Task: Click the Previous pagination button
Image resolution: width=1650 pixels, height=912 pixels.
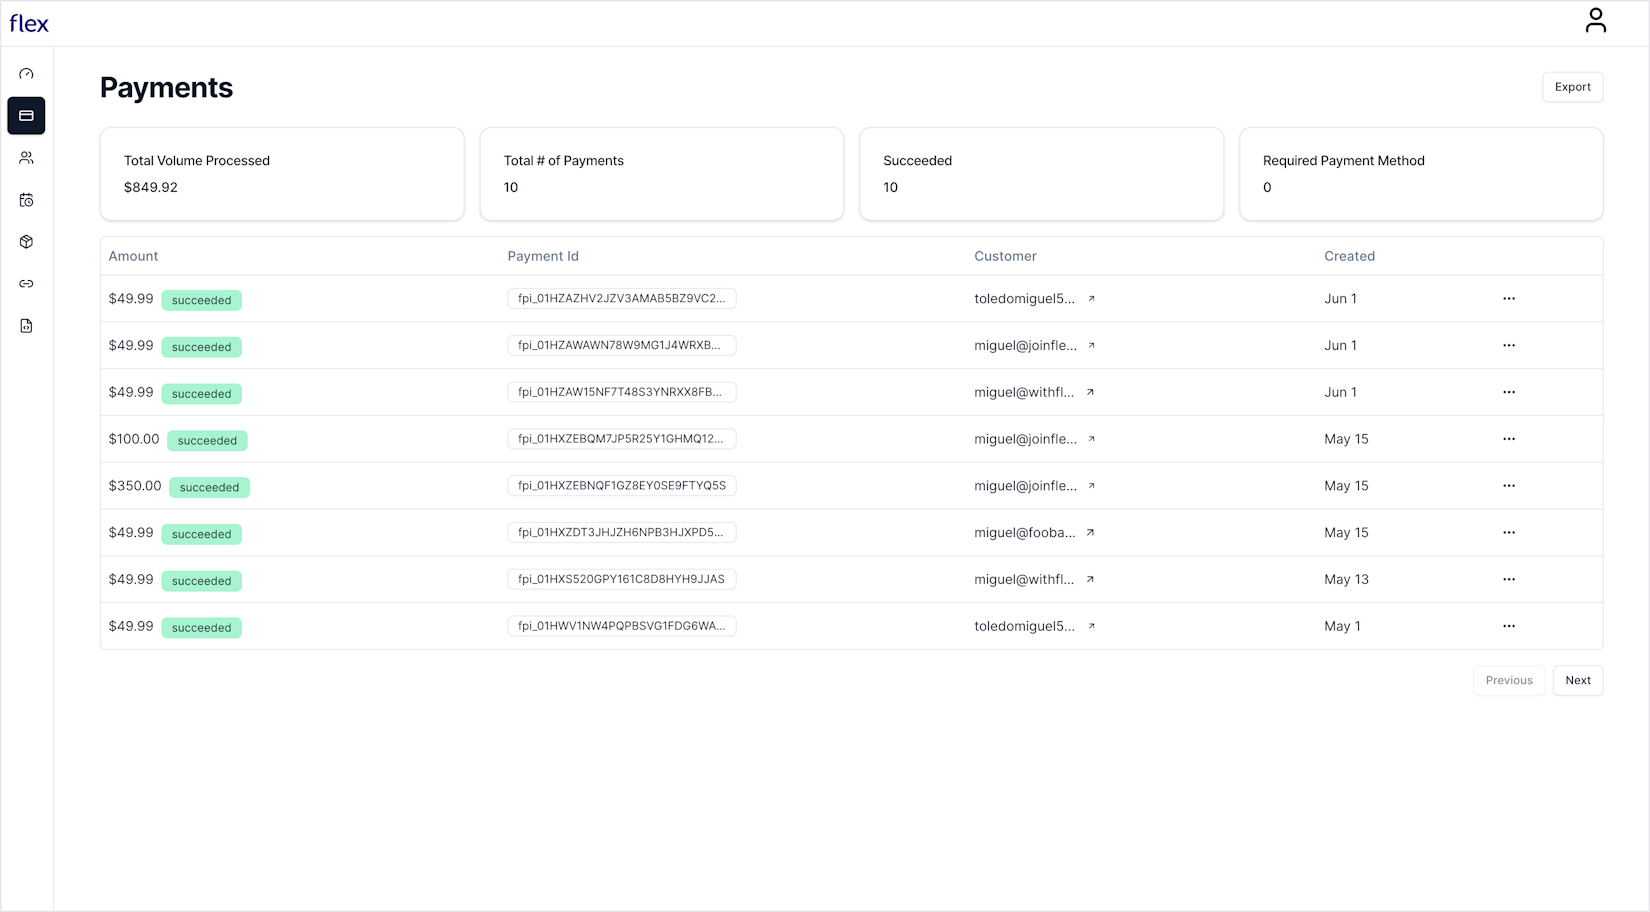Action: 1509,680
